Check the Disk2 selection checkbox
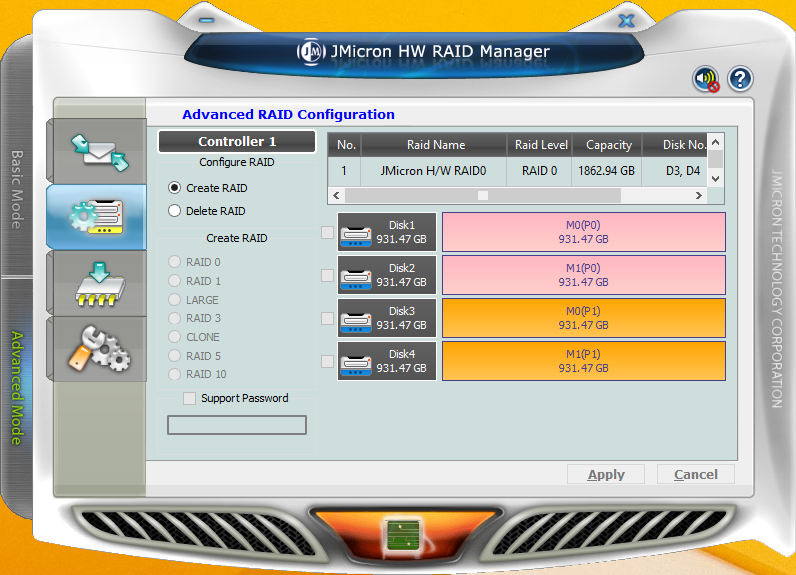 click(x=327, y=276)
